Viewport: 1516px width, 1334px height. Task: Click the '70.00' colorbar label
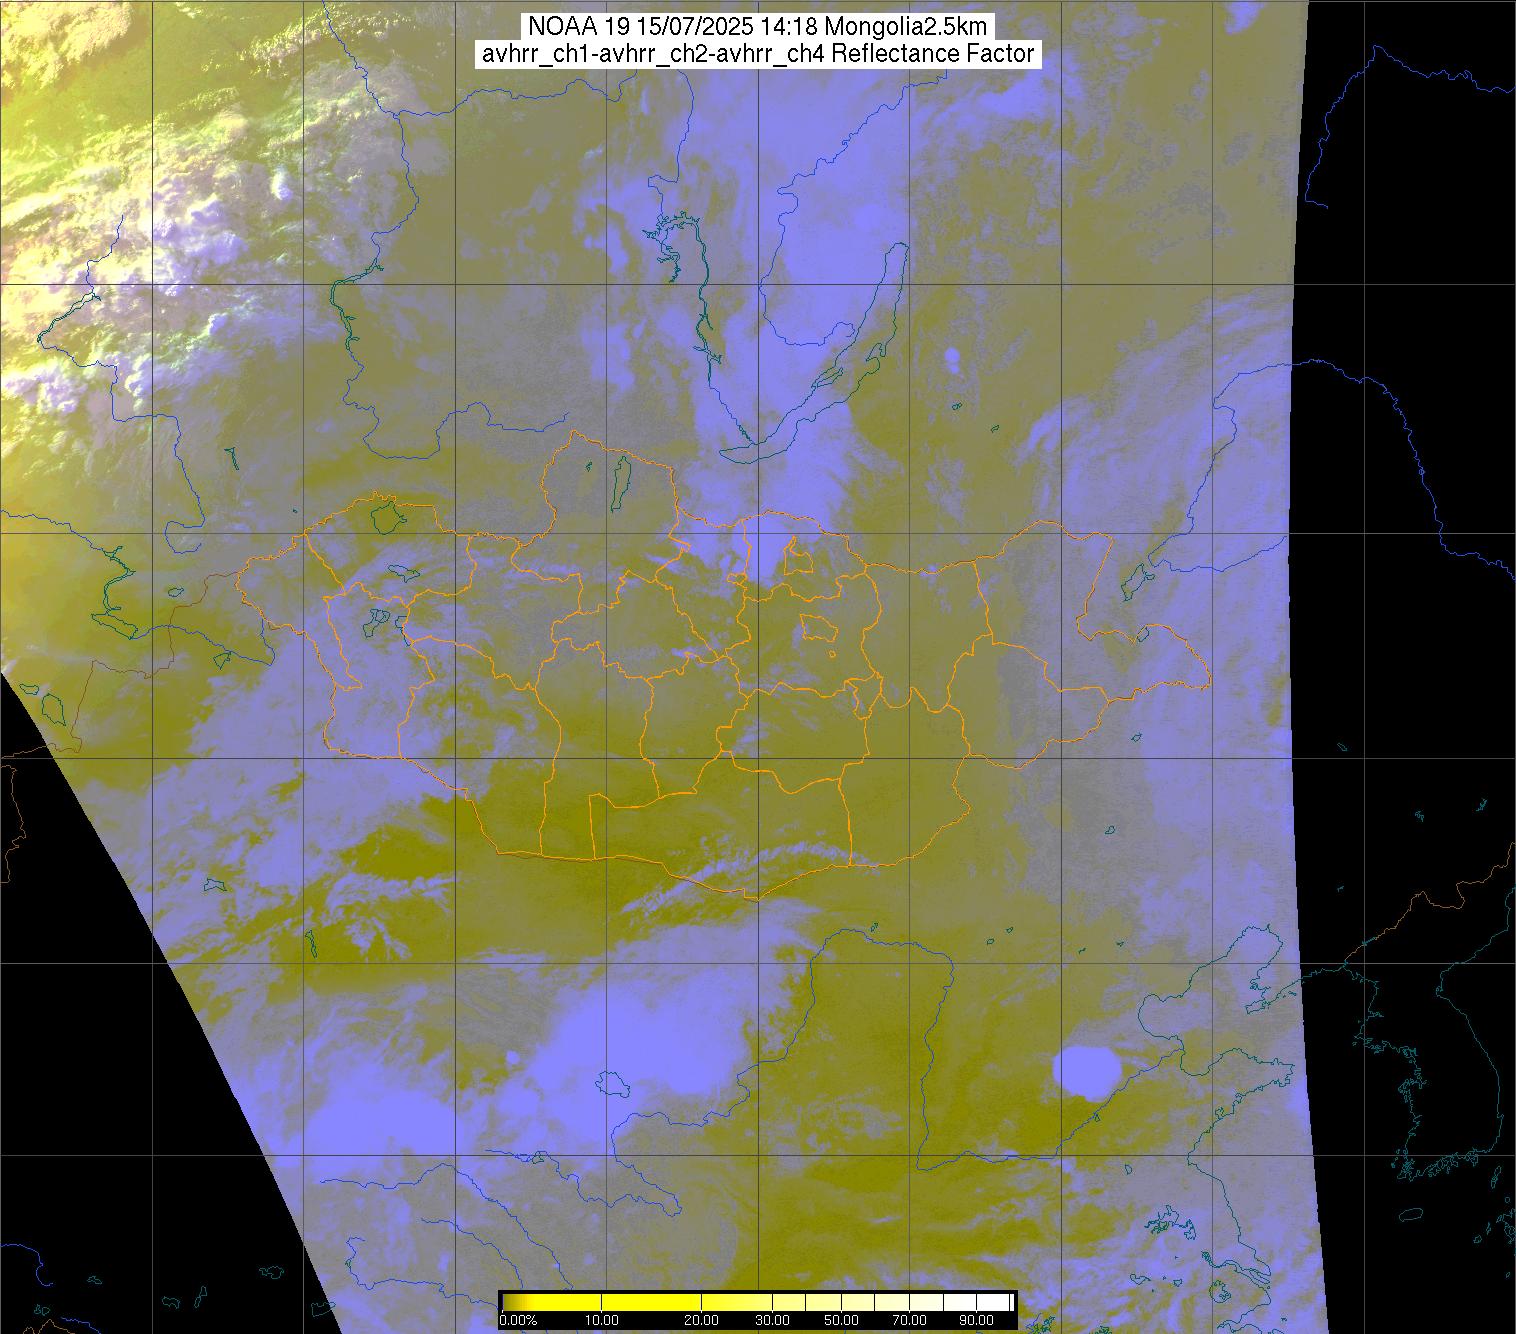pyautogui.click(x=910, y=1320)
